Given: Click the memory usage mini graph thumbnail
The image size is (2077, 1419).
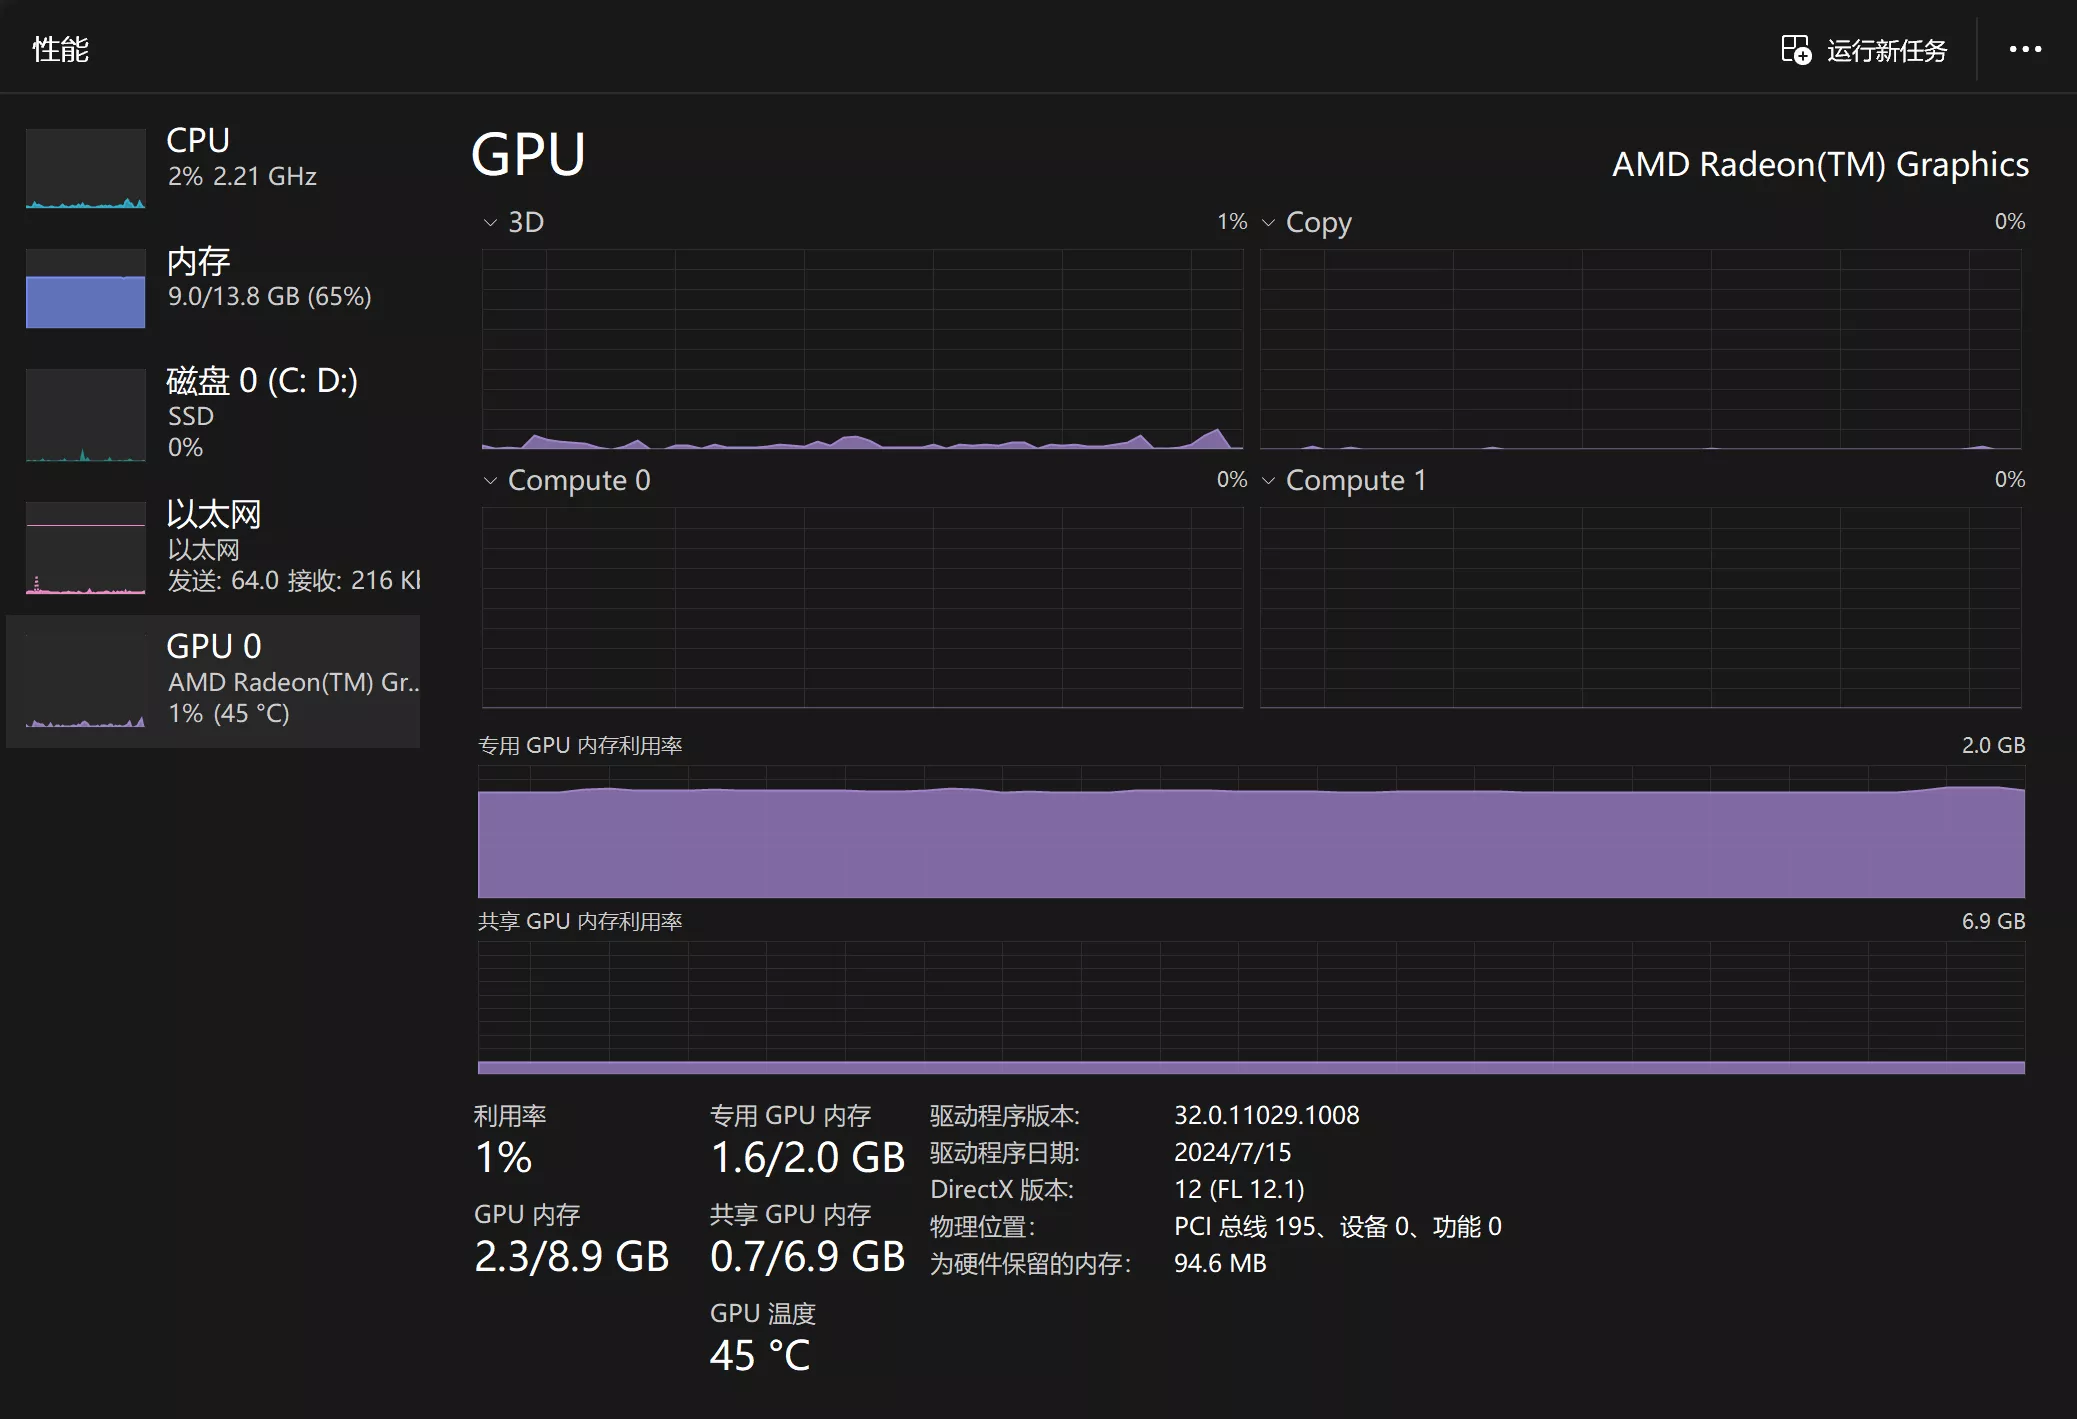Looking at the screenshot, I should 85,288.
